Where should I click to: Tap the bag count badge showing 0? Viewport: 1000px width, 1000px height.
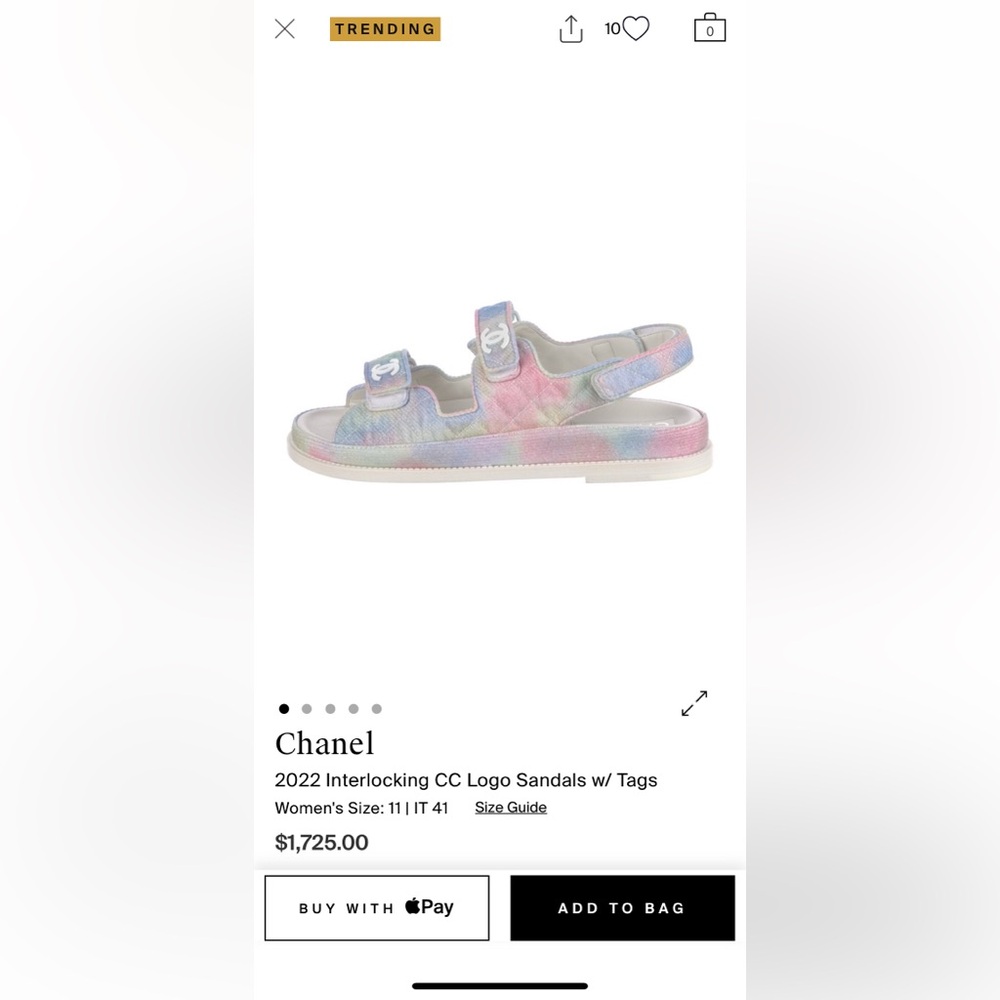point(709,31)
